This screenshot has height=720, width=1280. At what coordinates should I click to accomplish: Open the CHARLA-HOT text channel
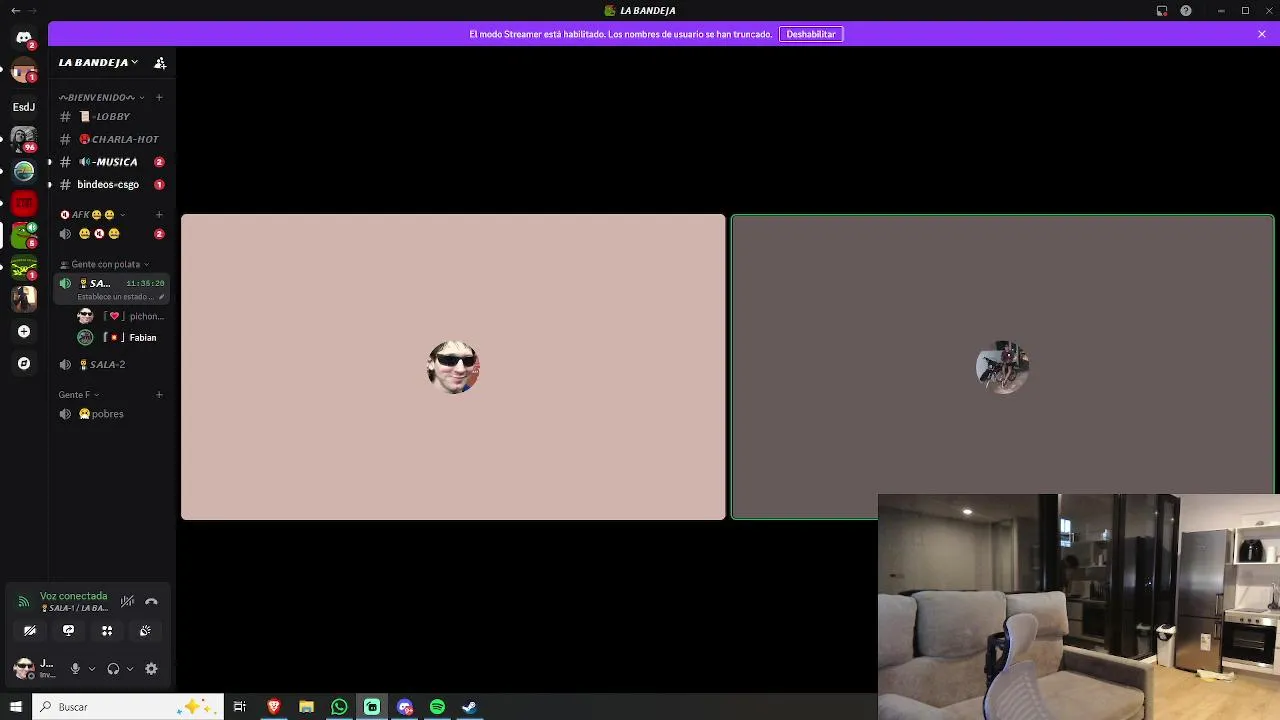pos(112,139)
